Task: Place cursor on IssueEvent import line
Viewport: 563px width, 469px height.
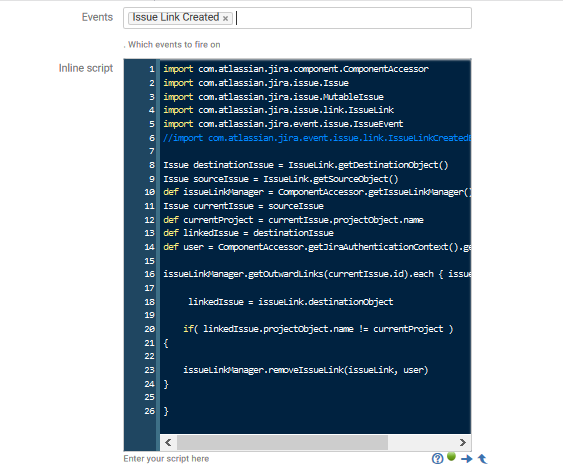Action: tap(283, 124)
